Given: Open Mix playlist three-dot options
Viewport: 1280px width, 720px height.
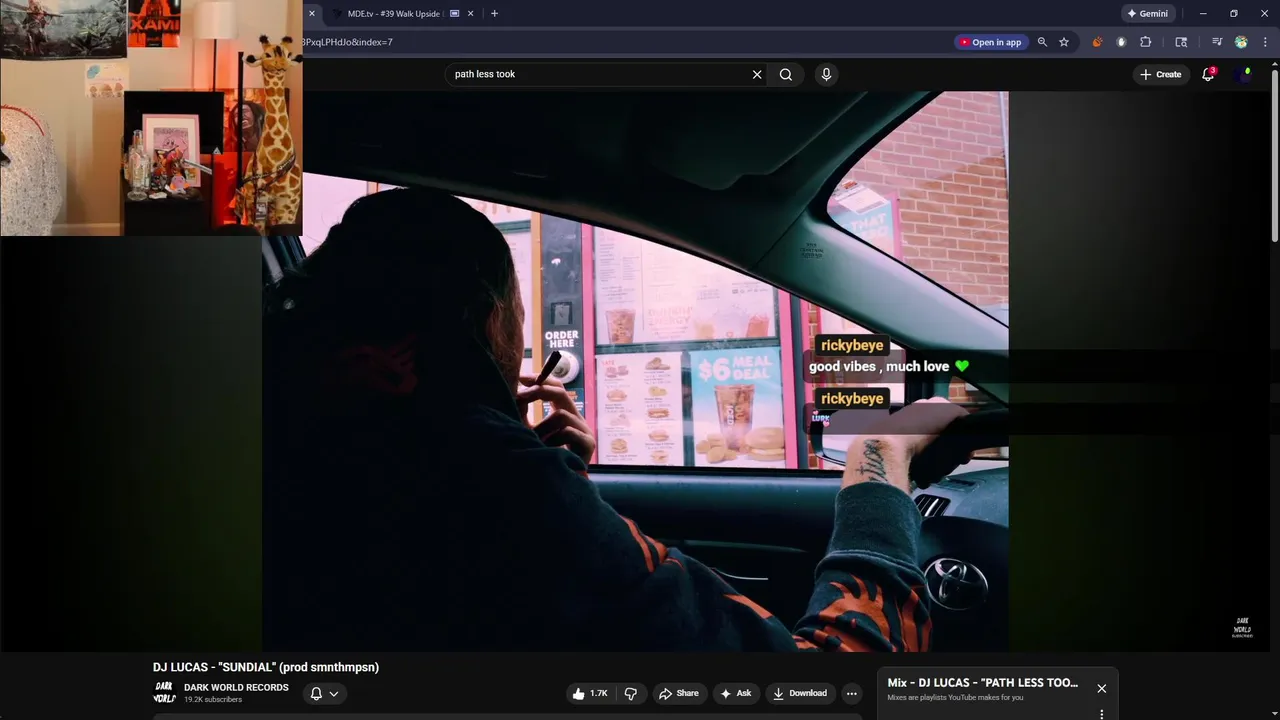Looking at the screenshot, I should click(x=1101, y=714).
